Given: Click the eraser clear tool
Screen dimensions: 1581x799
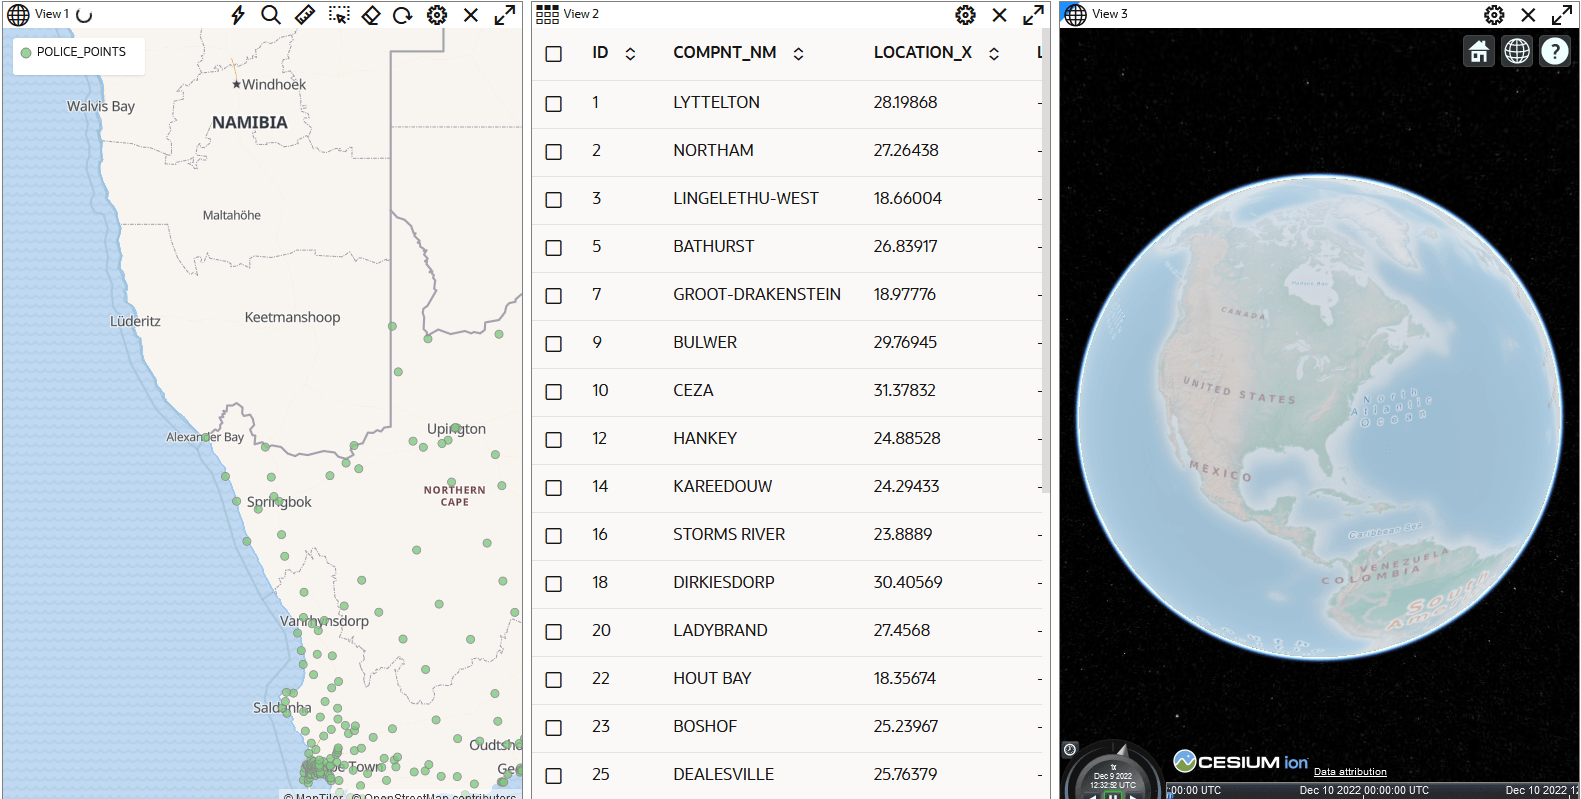Looking at the screenshot, I should coord(371,15).
